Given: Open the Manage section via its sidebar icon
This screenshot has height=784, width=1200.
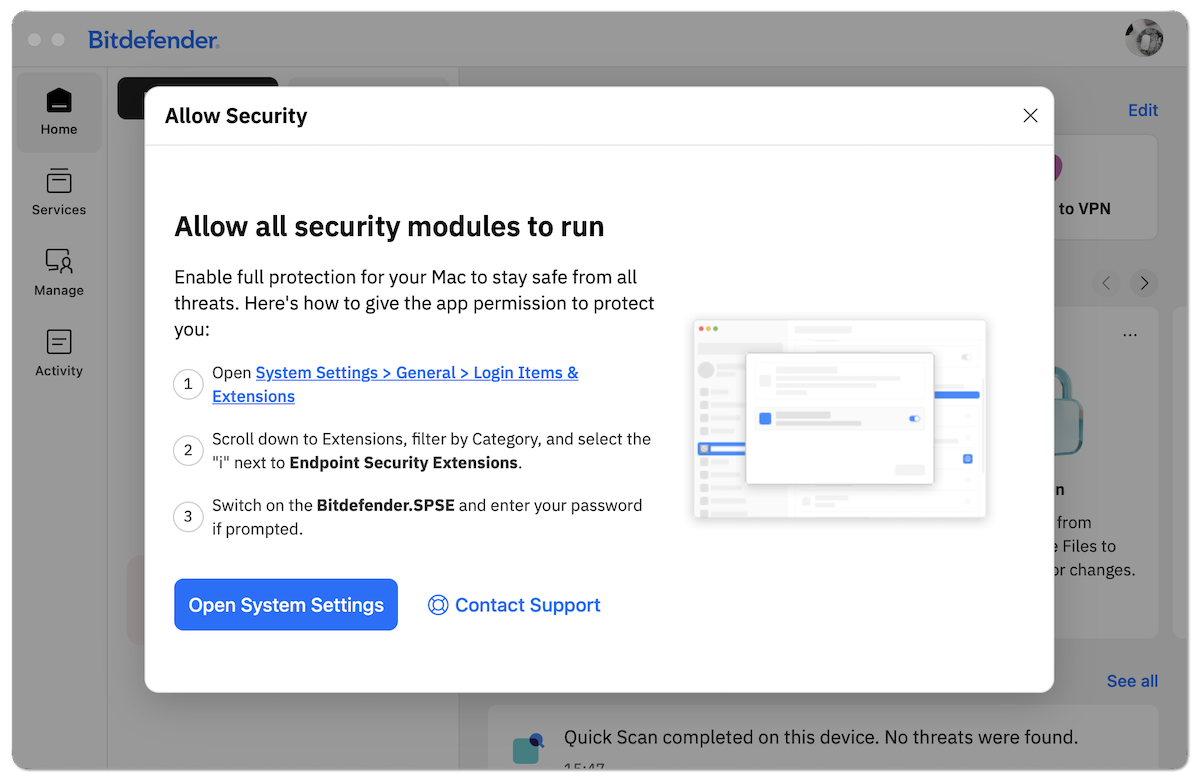Looking at the screenshot, I should [58, 272].
